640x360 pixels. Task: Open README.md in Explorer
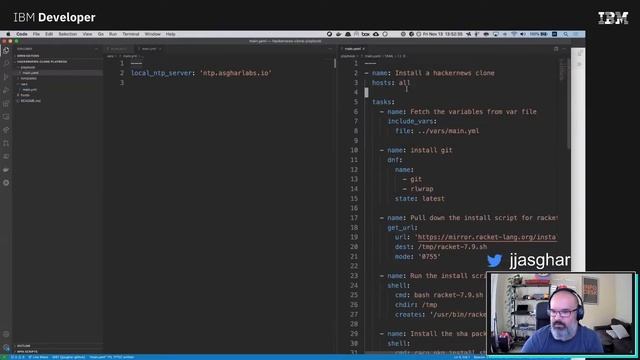pos(30,101)
